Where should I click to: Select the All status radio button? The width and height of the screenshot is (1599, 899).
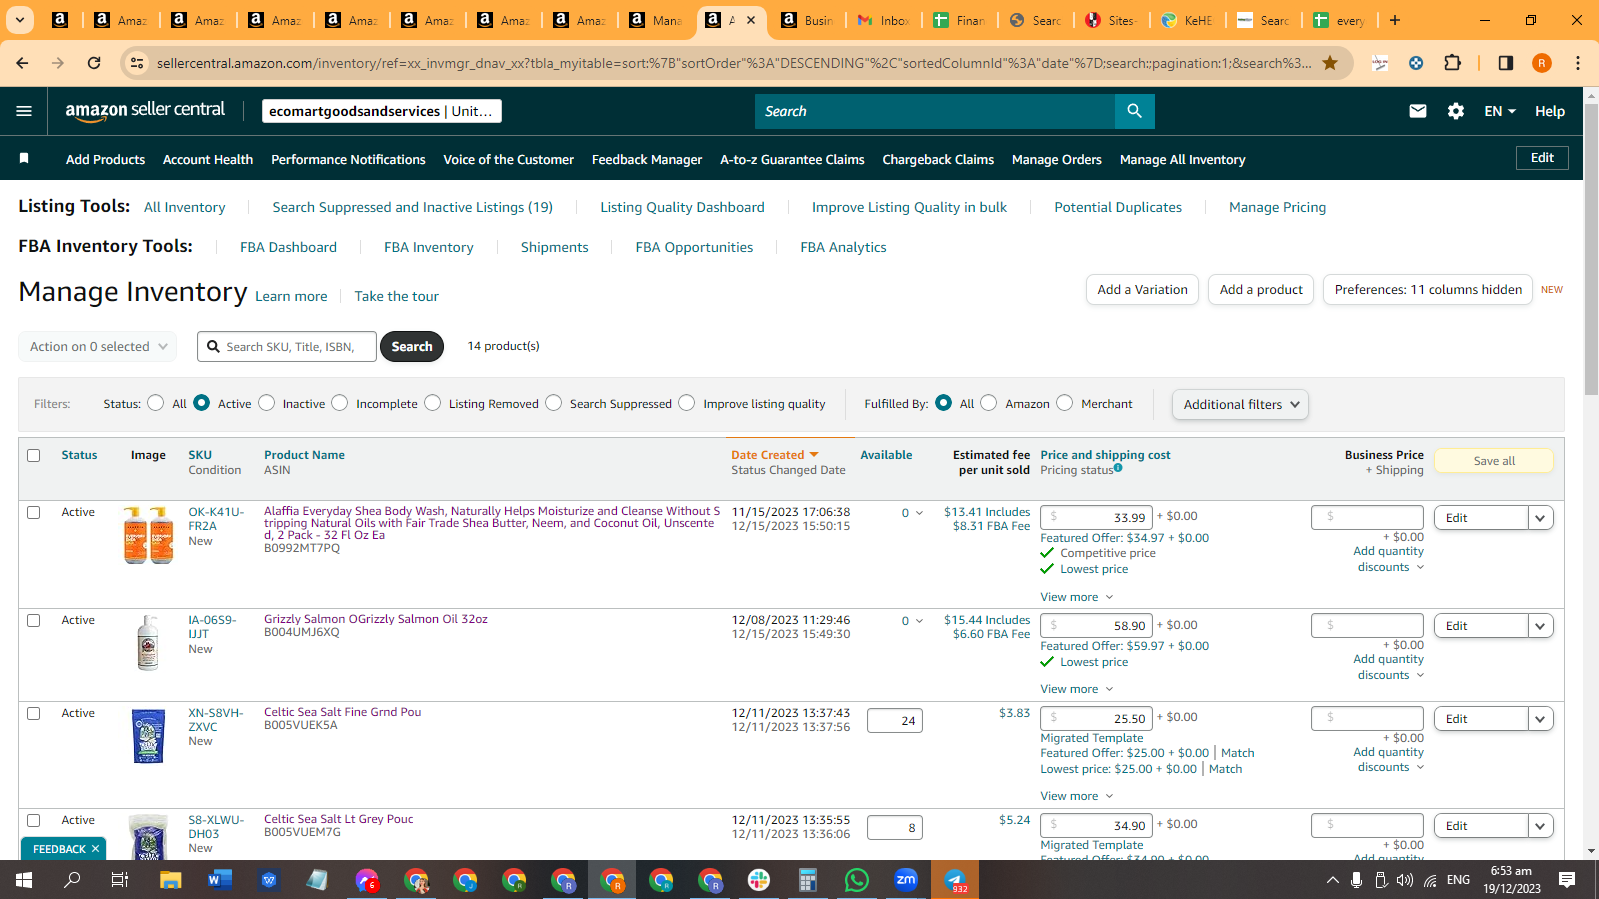155,403
